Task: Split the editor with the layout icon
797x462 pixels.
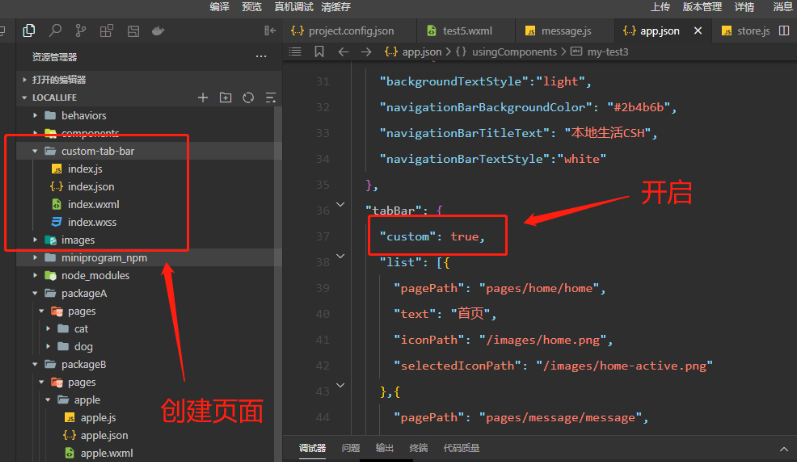Action: click(784, 30)
